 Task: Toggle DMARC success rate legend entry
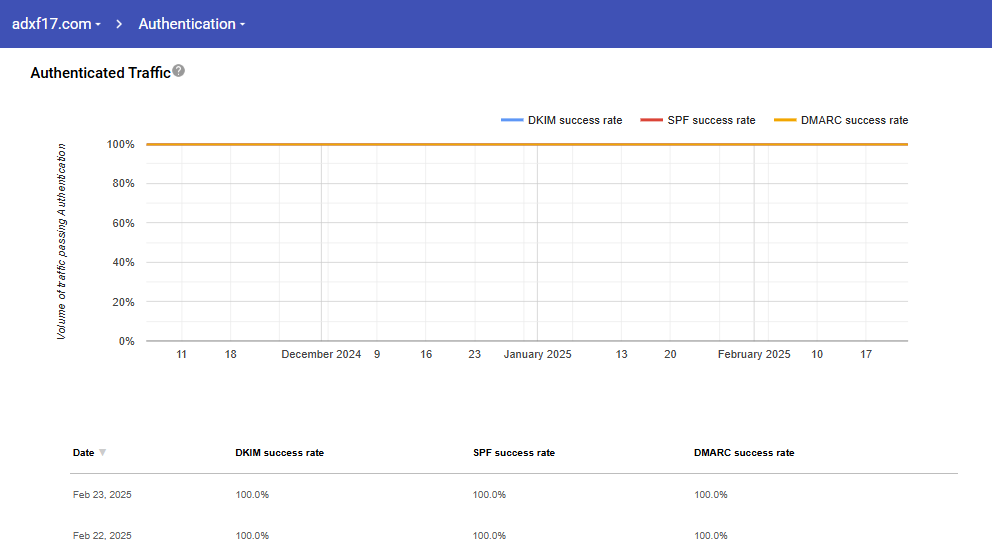854,120
